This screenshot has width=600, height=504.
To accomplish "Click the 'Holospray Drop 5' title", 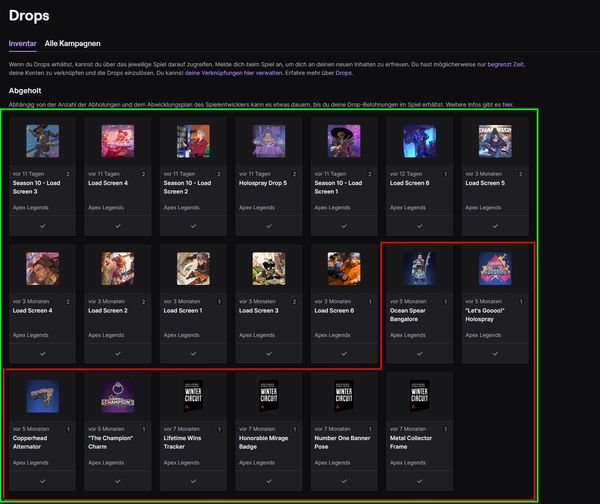I will [x=263, y=183].
